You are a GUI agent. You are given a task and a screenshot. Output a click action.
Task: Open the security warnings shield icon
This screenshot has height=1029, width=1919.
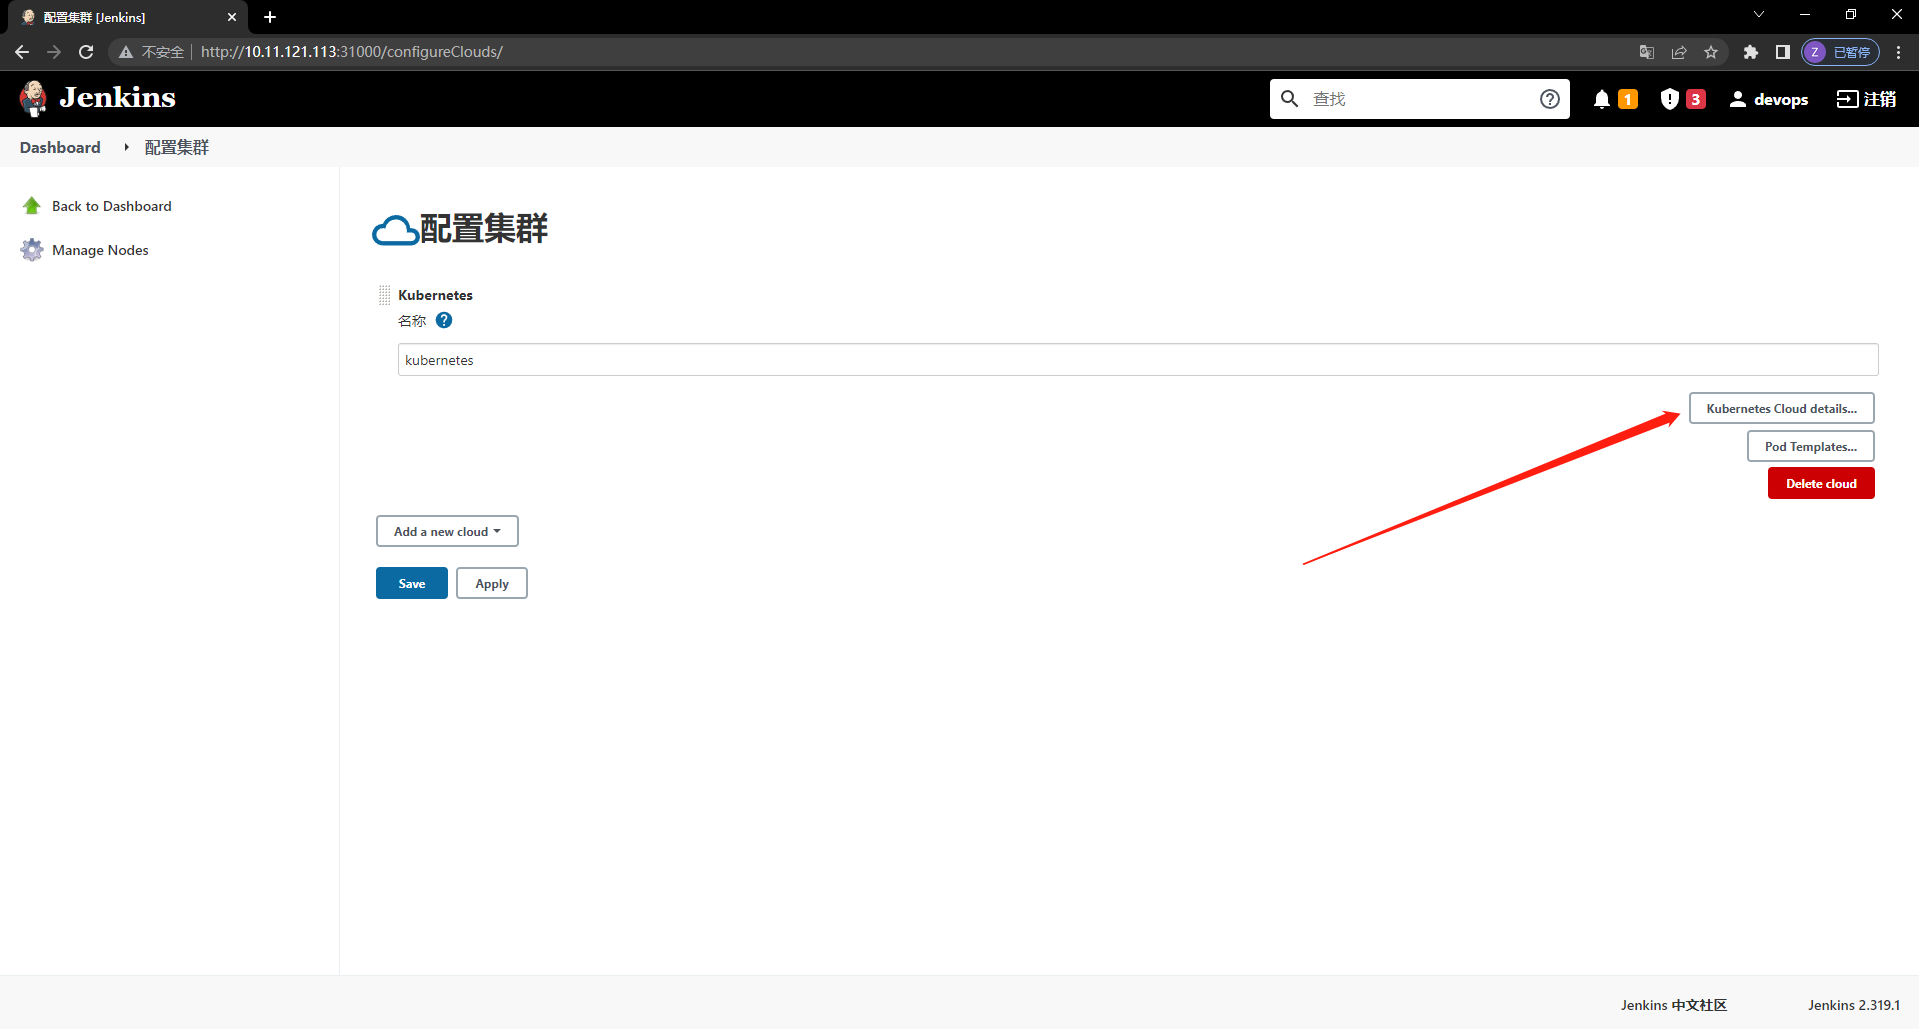(x=1669, y=99)
